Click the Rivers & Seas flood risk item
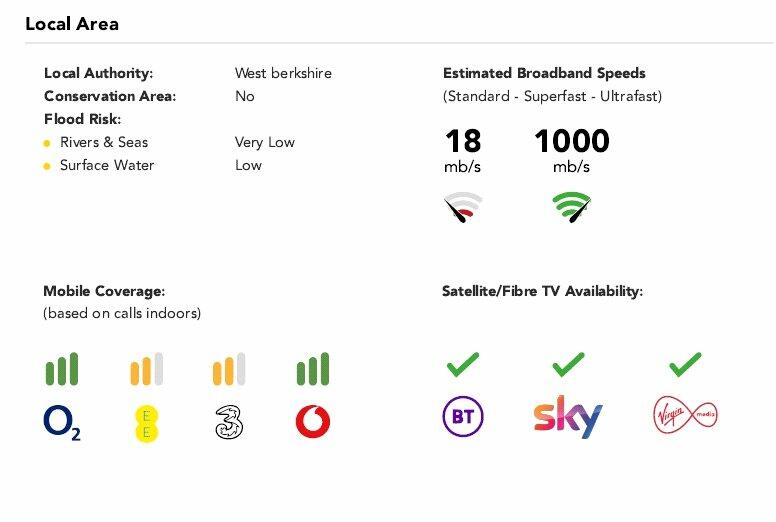This screenshot has height=522, width=776. 104,142
